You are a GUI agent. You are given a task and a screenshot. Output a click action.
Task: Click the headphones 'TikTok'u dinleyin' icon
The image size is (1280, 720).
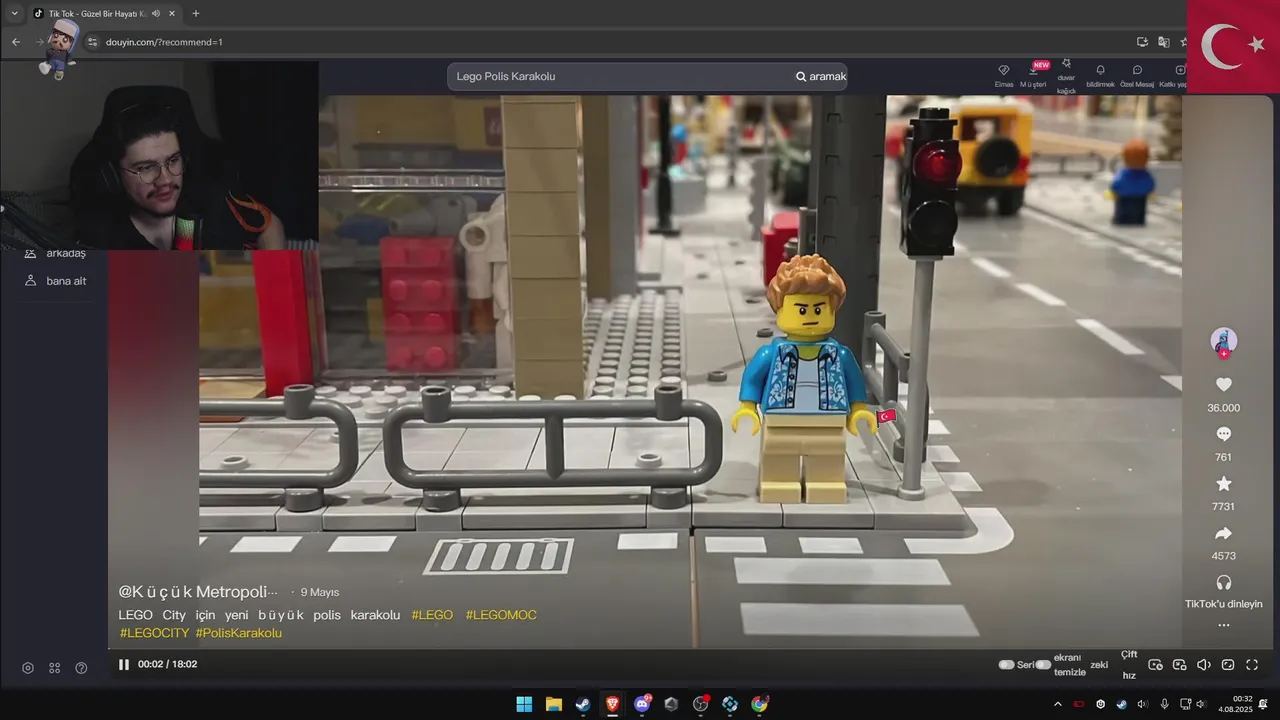coord(1223,582)
